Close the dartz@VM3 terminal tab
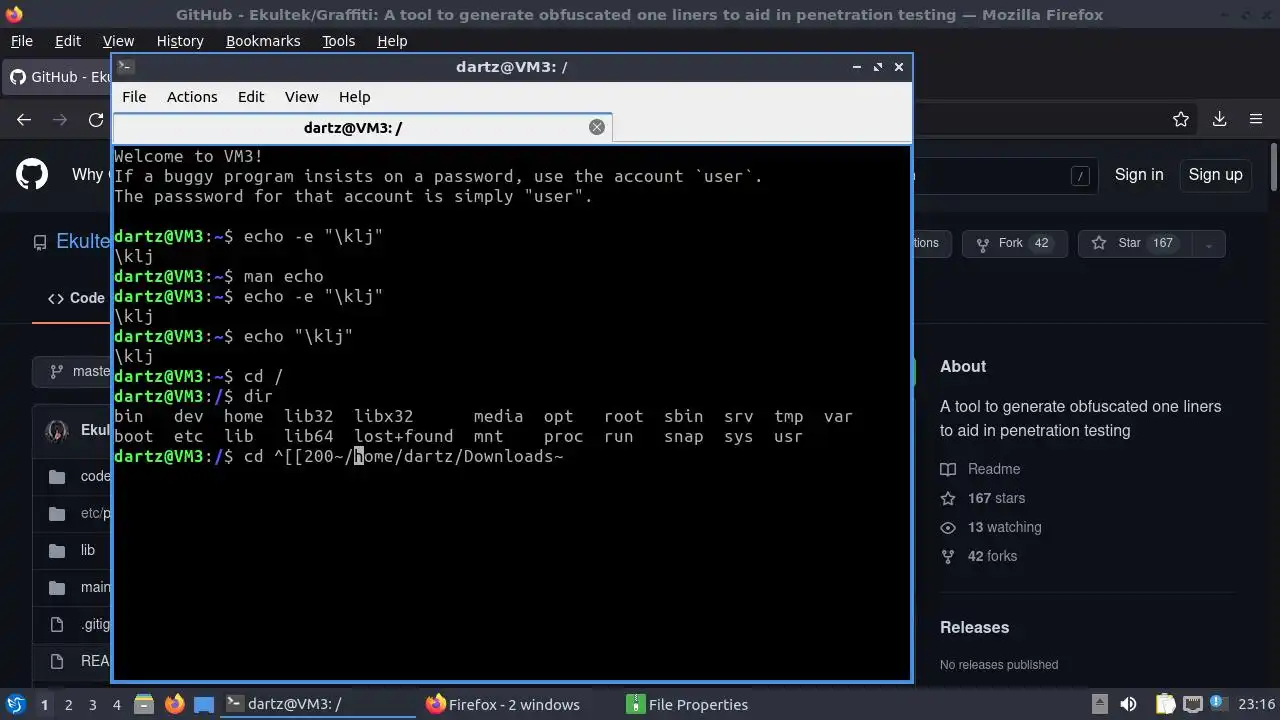This screenshot has width=1280, height=720. 597,127
